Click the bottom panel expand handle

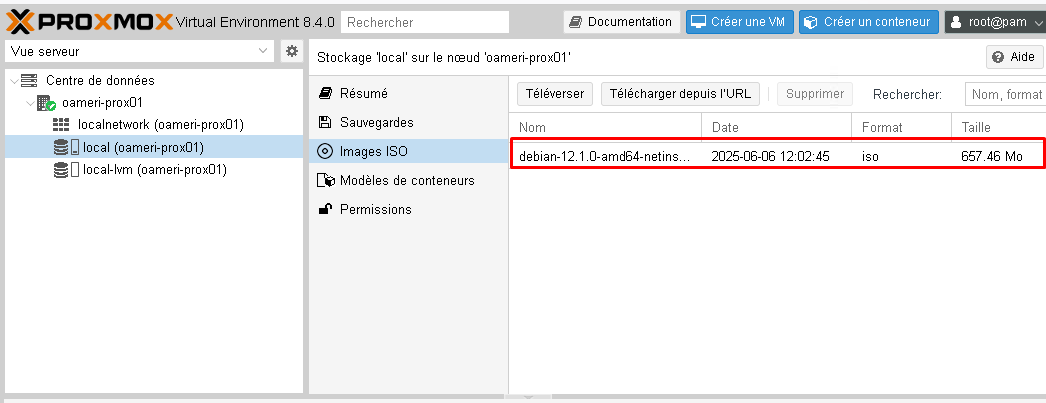coord(528,397)
